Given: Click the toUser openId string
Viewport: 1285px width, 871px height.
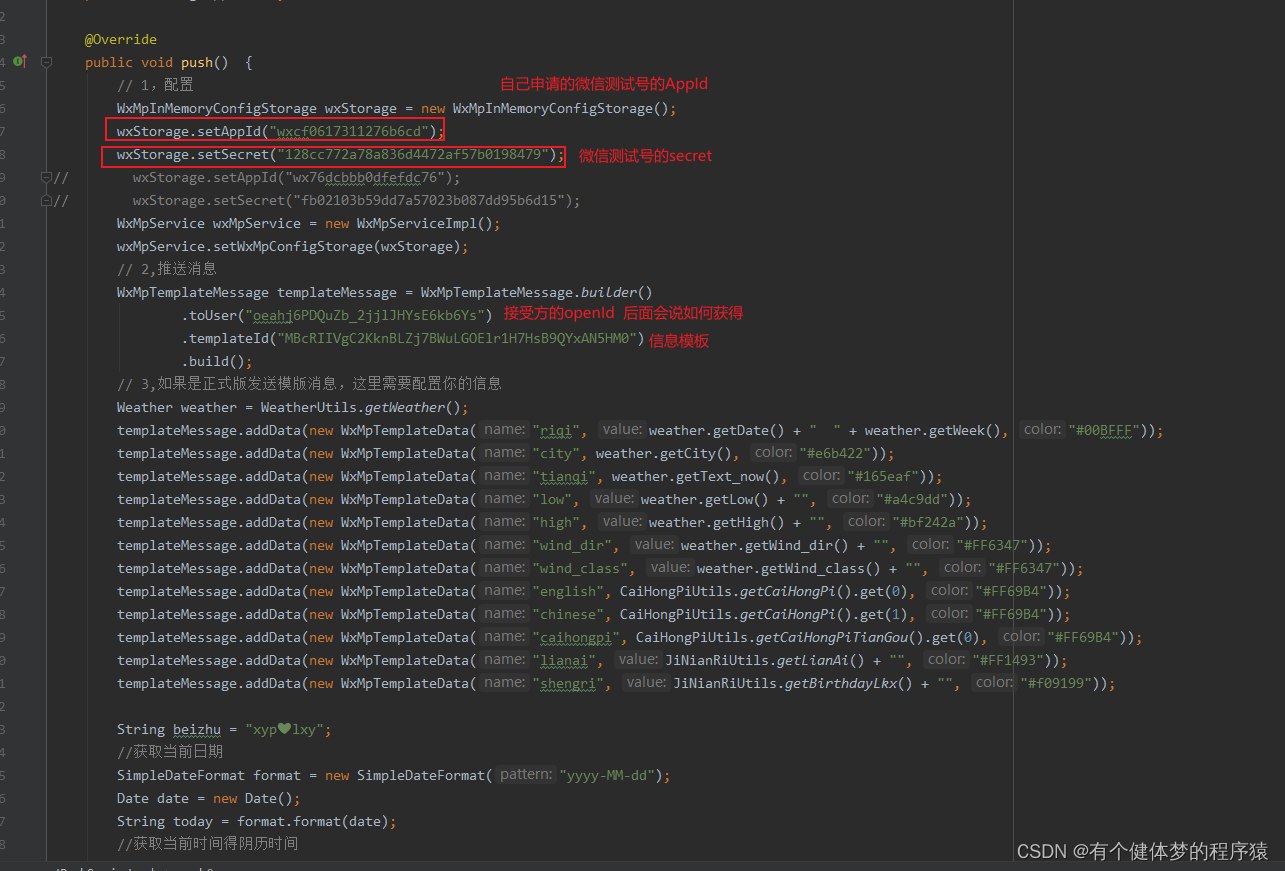Looking at the screenshot, I should coord(364,315).
